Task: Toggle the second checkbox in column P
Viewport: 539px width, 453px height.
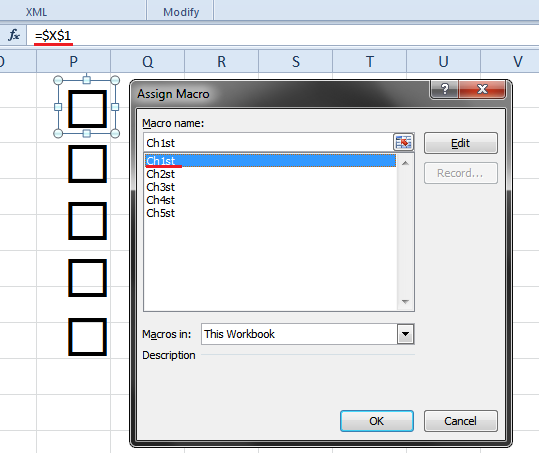Action: click(87, 164)
